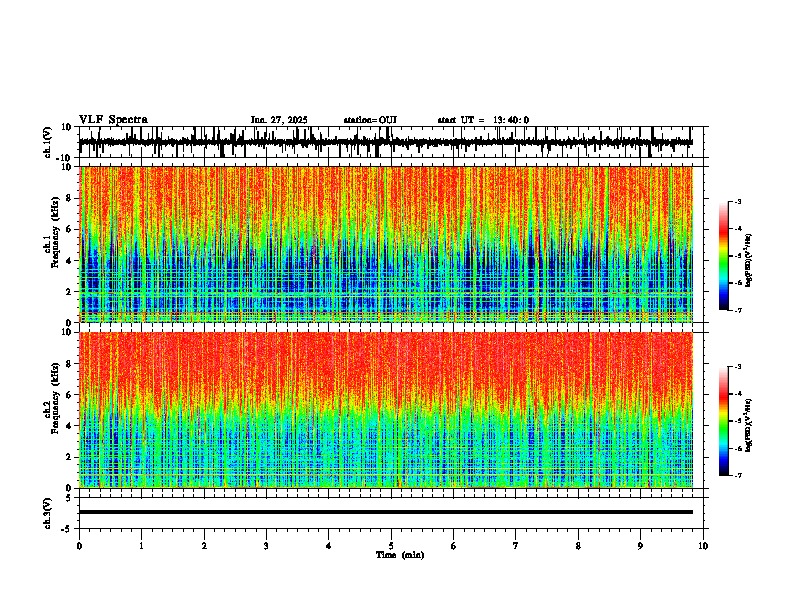Viewport: 792px width, 612px height.
Task: Click time axis tick label 2
Action: coord(204,546)
